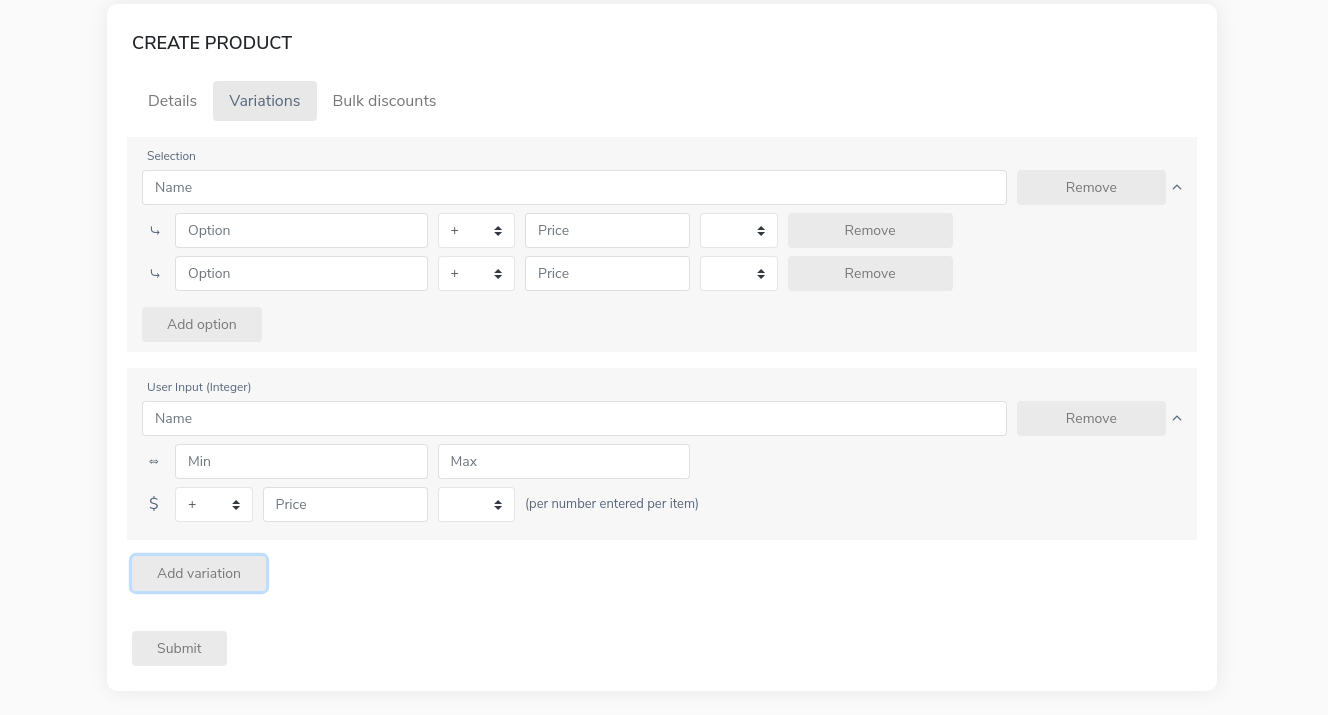Open the second option's plus sign dropdown
The width and height of the screenshot is (1328, 715).
(476, 273)
